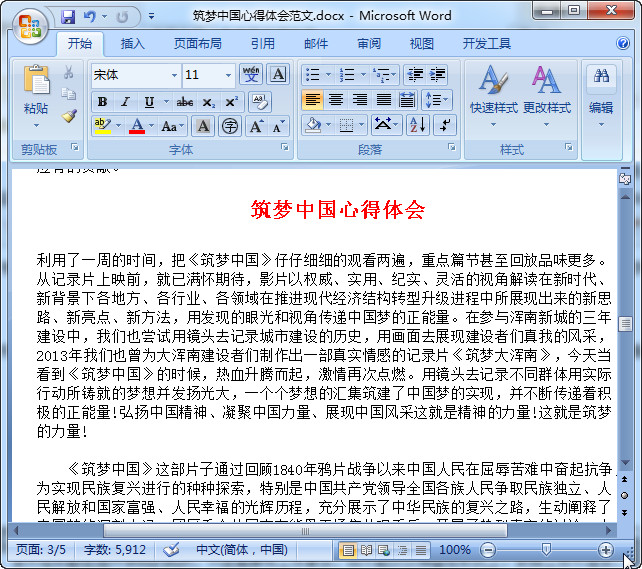Click the Format Painter brush icon

(69, 116)
